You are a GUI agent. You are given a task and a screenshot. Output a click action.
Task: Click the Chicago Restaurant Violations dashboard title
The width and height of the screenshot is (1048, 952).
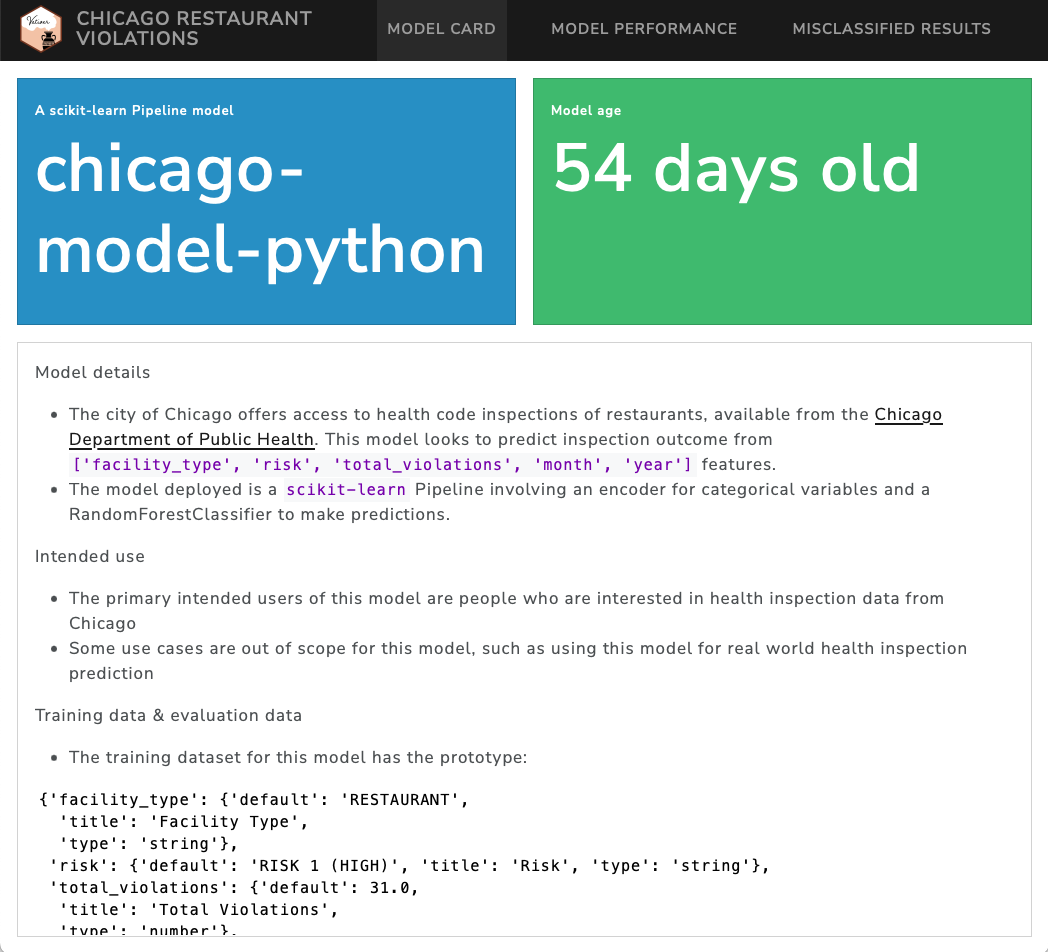point(194,29)
